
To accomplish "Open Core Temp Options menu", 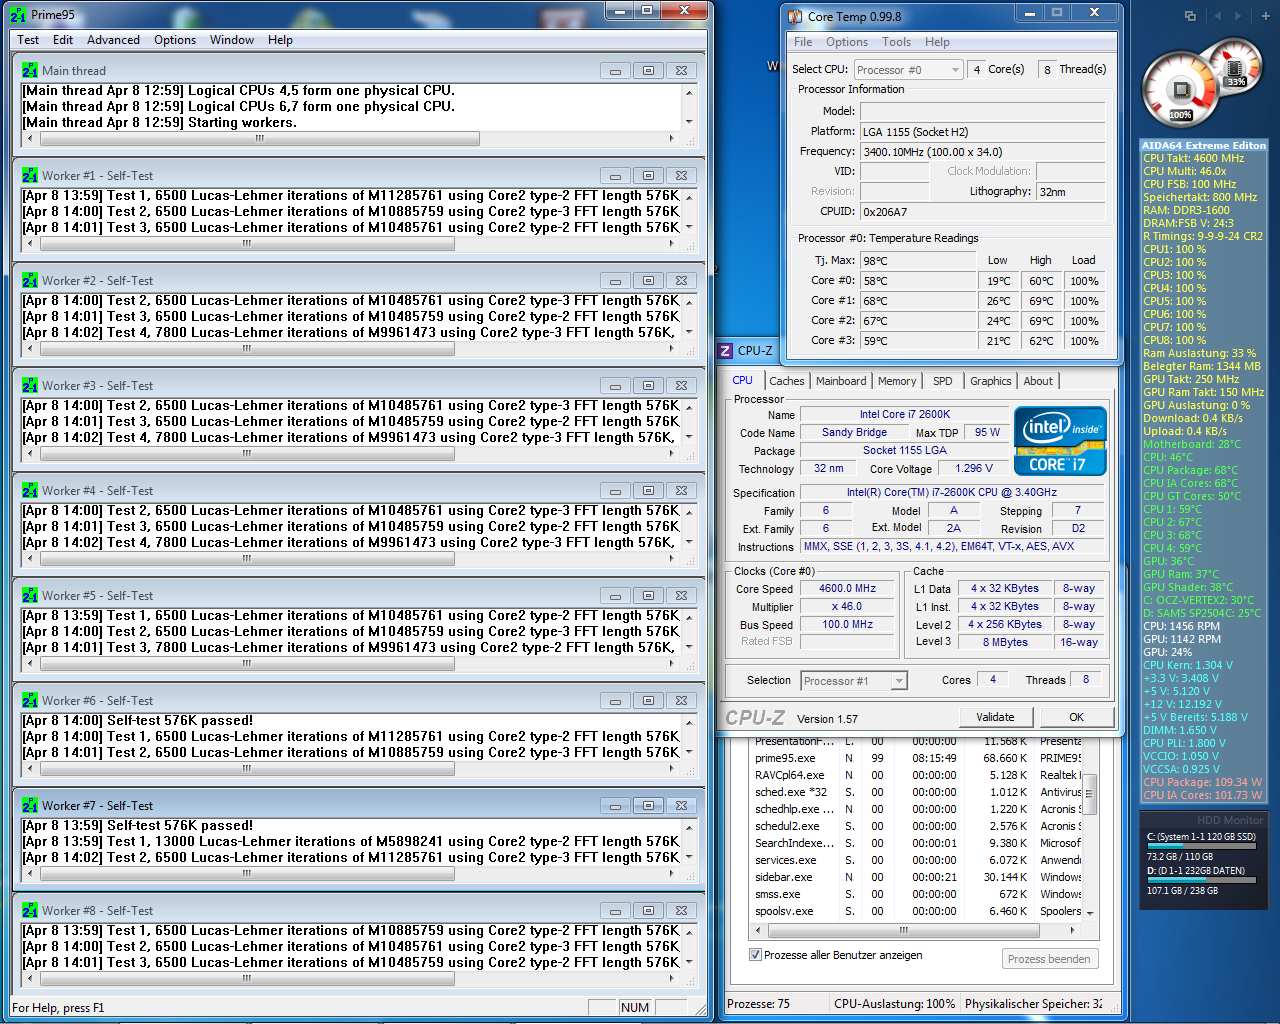I will click(847, 42).
